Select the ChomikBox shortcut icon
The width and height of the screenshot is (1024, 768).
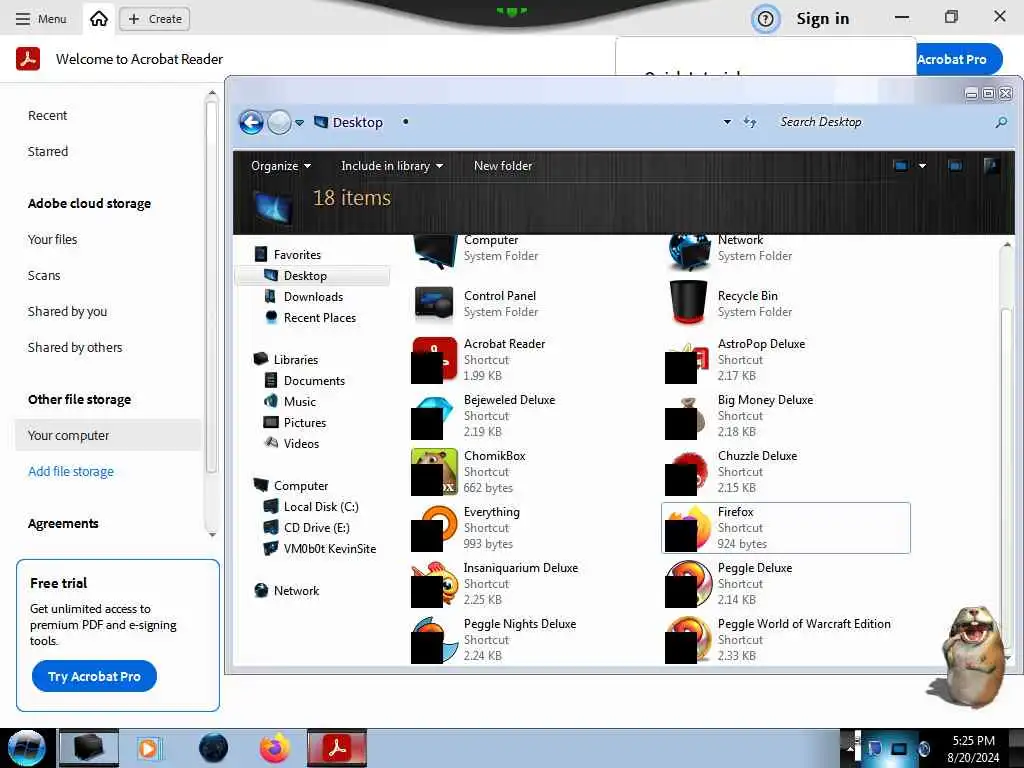[434, 472]
